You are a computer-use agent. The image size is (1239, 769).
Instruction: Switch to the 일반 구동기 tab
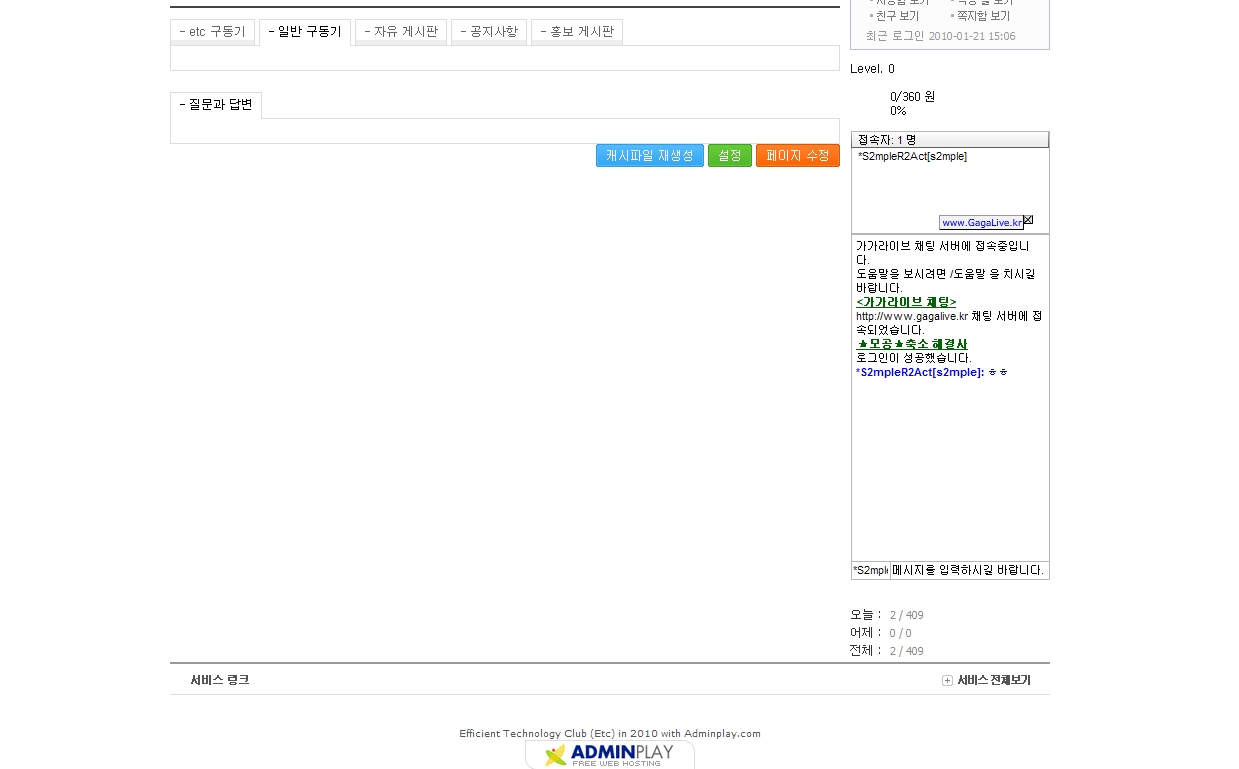click(305, 32)
